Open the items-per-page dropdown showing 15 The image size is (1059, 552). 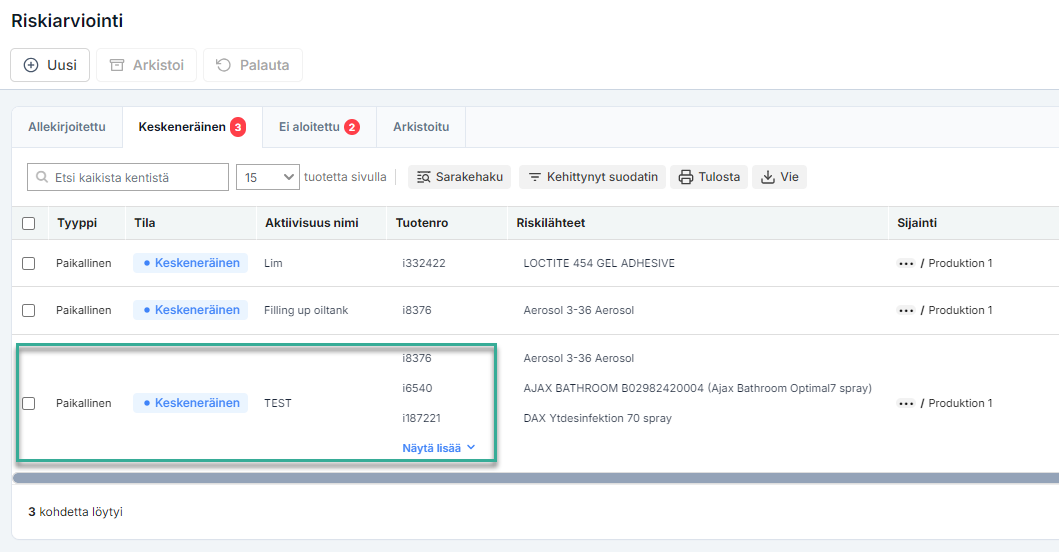click(267, 177)
